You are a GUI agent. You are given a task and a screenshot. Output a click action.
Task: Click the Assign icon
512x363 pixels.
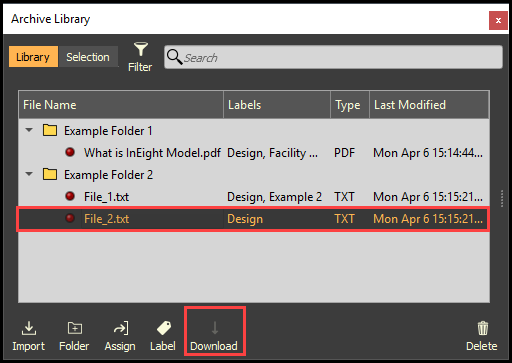pyautogui.click(x=120, y=336)
